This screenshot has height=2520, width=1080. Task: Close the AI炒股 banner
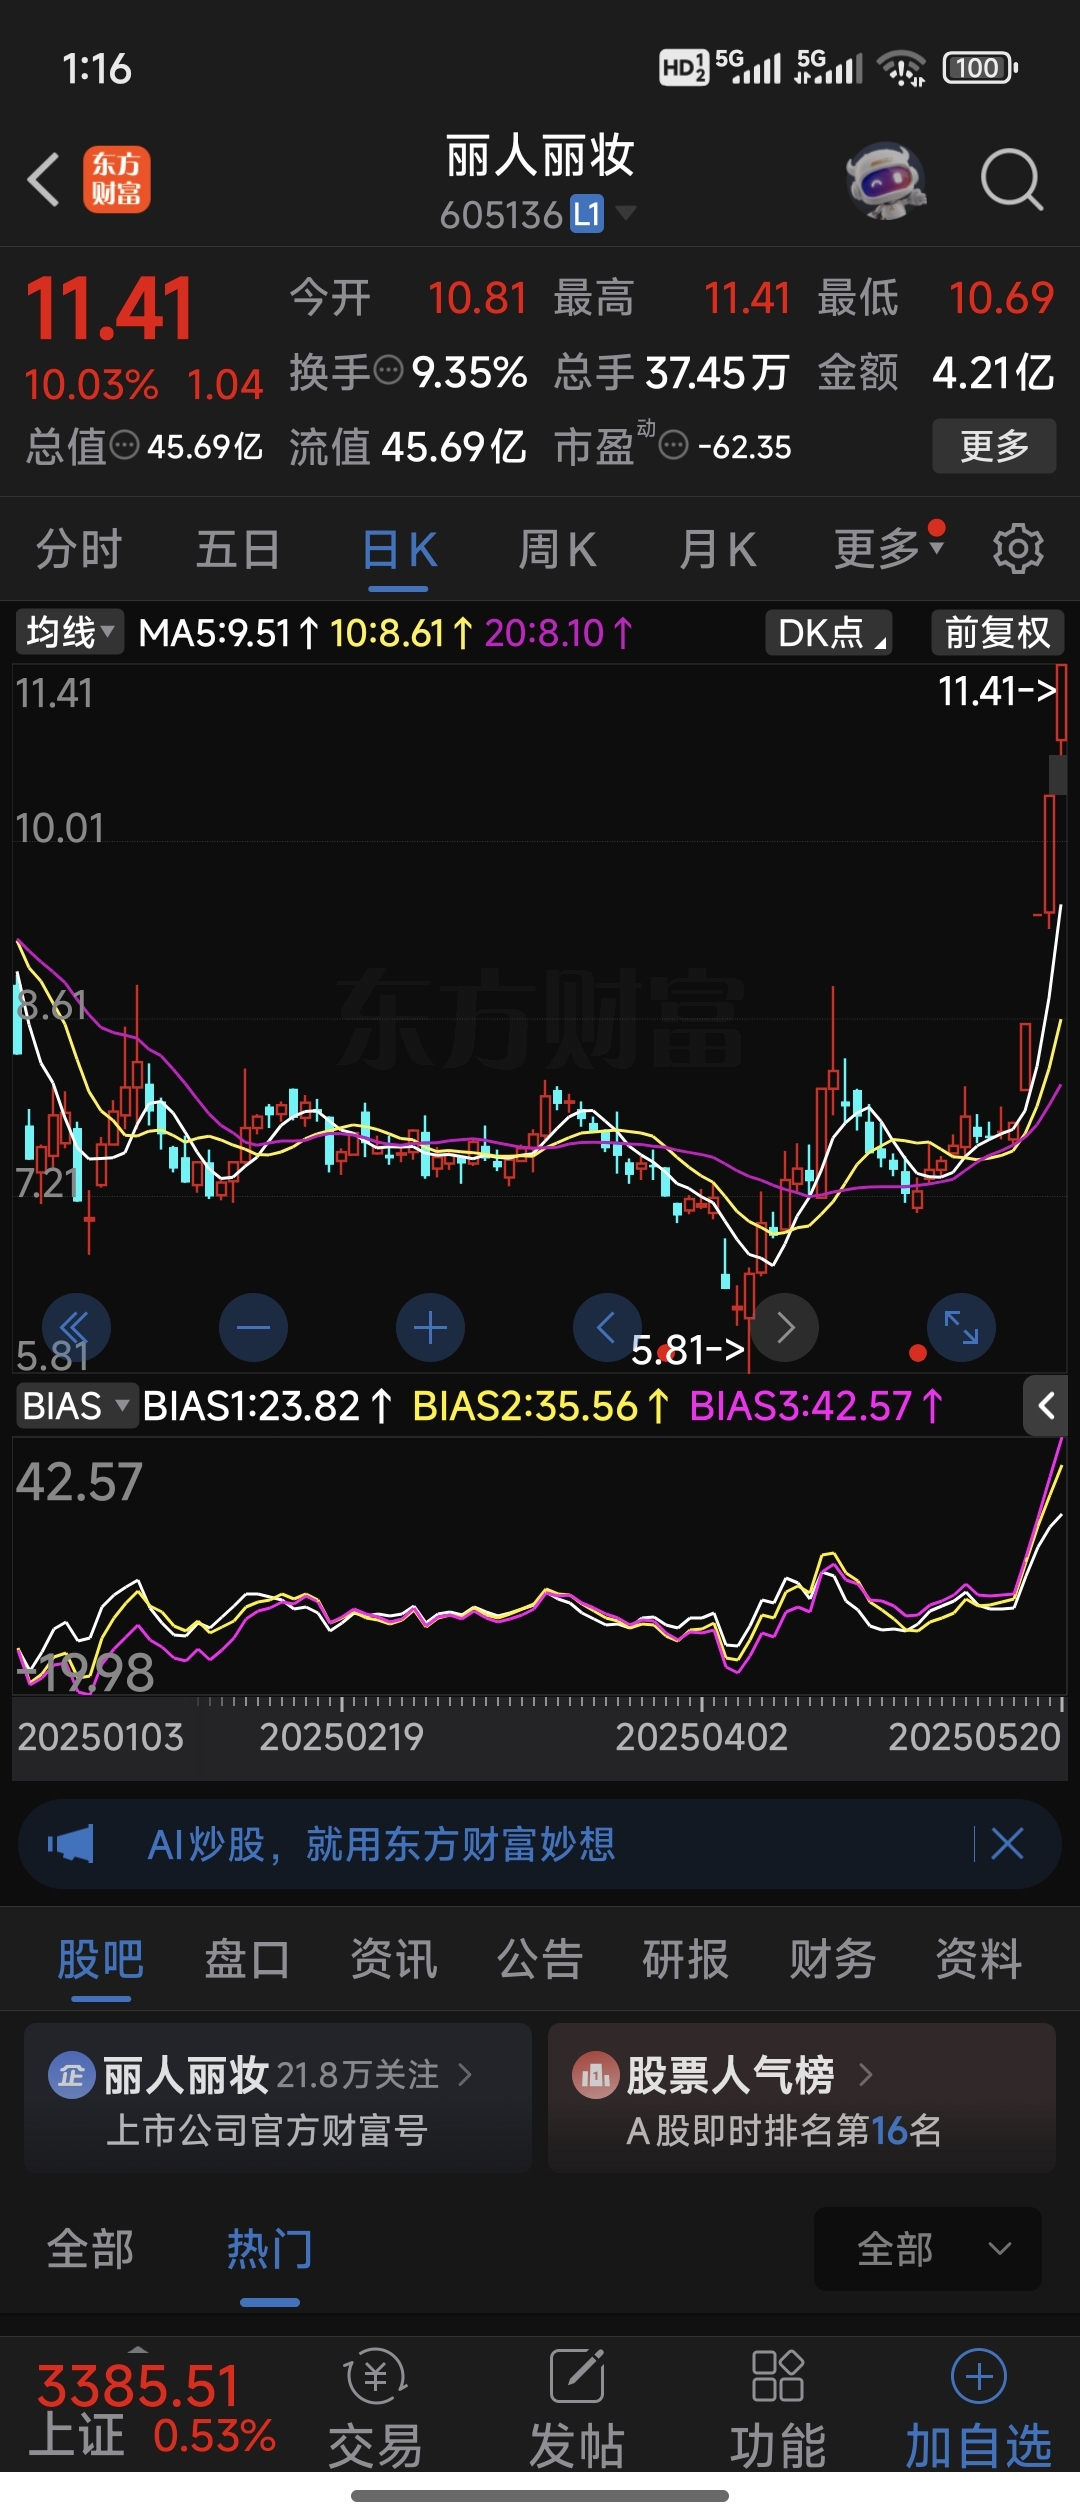[x=1007, y=1843]
